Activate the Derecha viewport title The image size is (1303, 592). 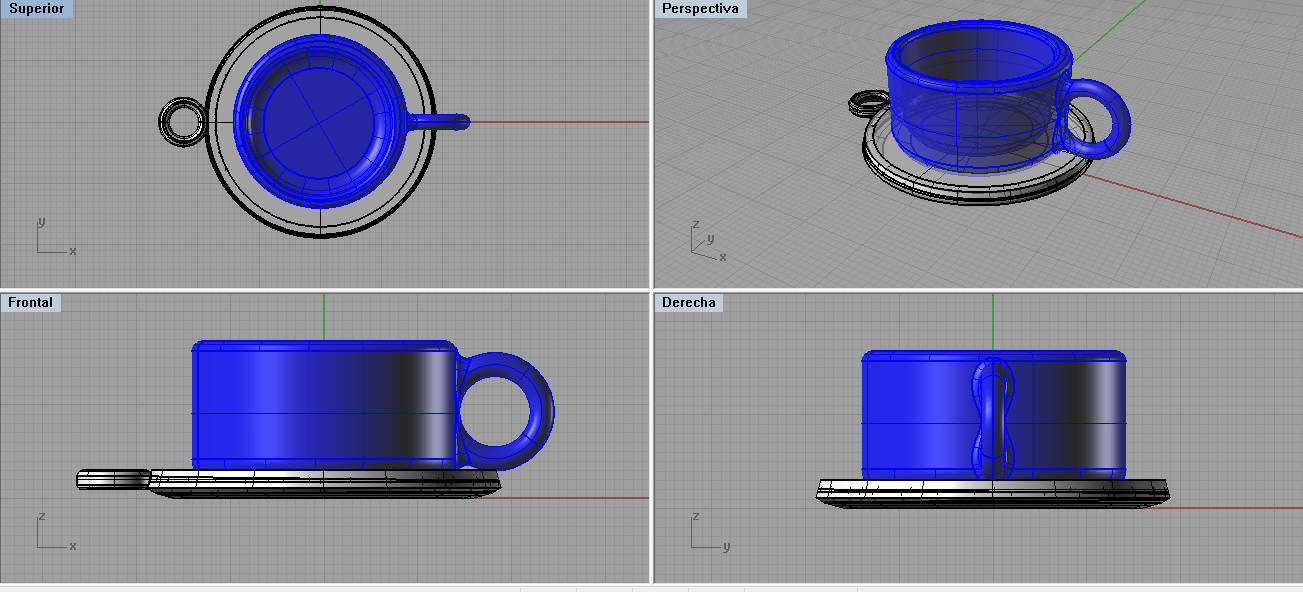[690, 302]
